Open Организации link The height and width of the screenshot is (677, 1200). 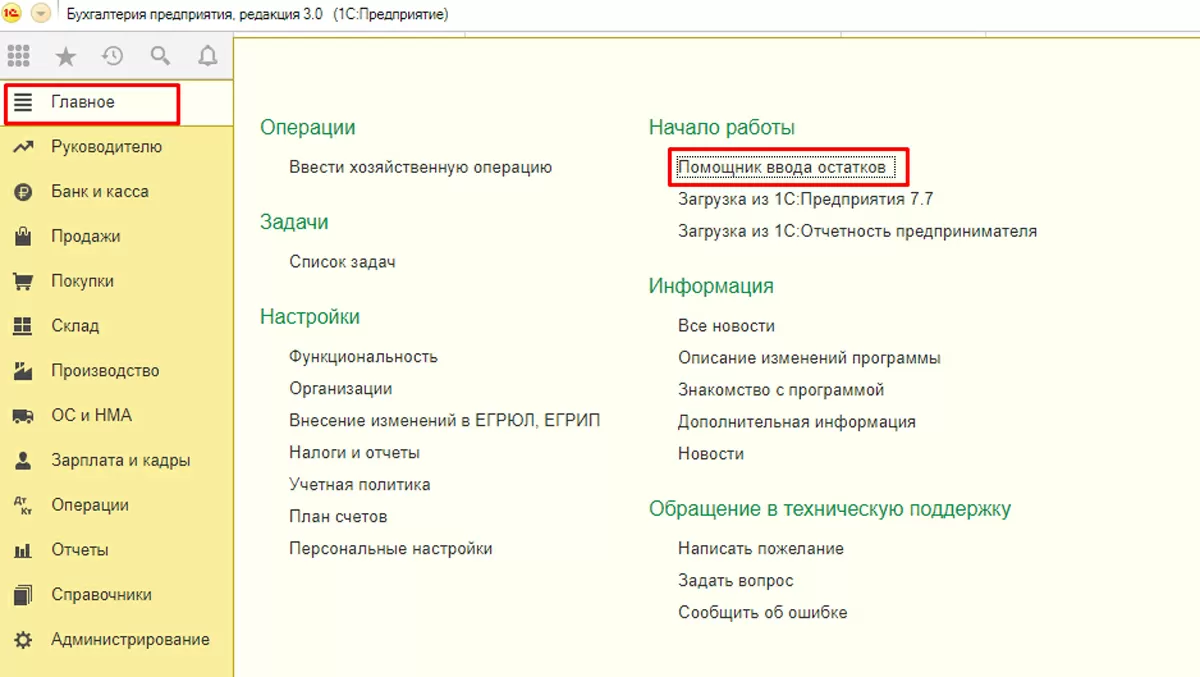pos(340,389)
